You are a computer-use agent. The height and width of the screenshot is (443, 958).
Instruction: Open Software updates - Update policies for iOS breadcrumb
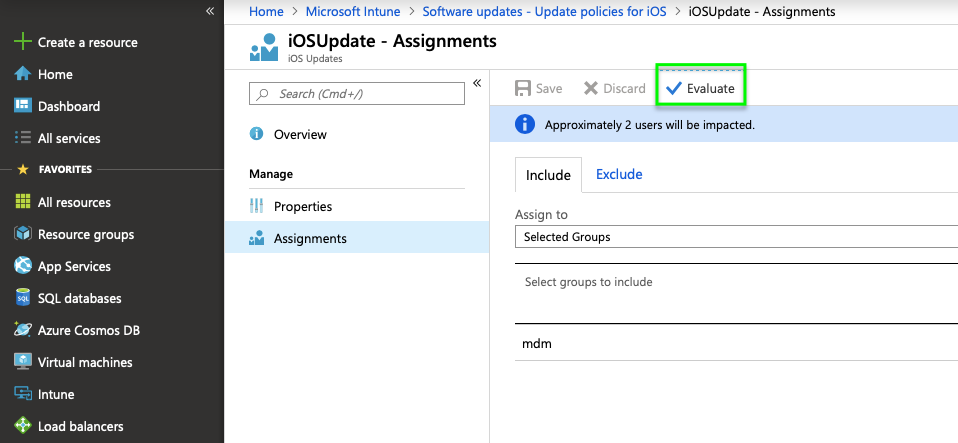pyautogui.click(x=544, y=12)
